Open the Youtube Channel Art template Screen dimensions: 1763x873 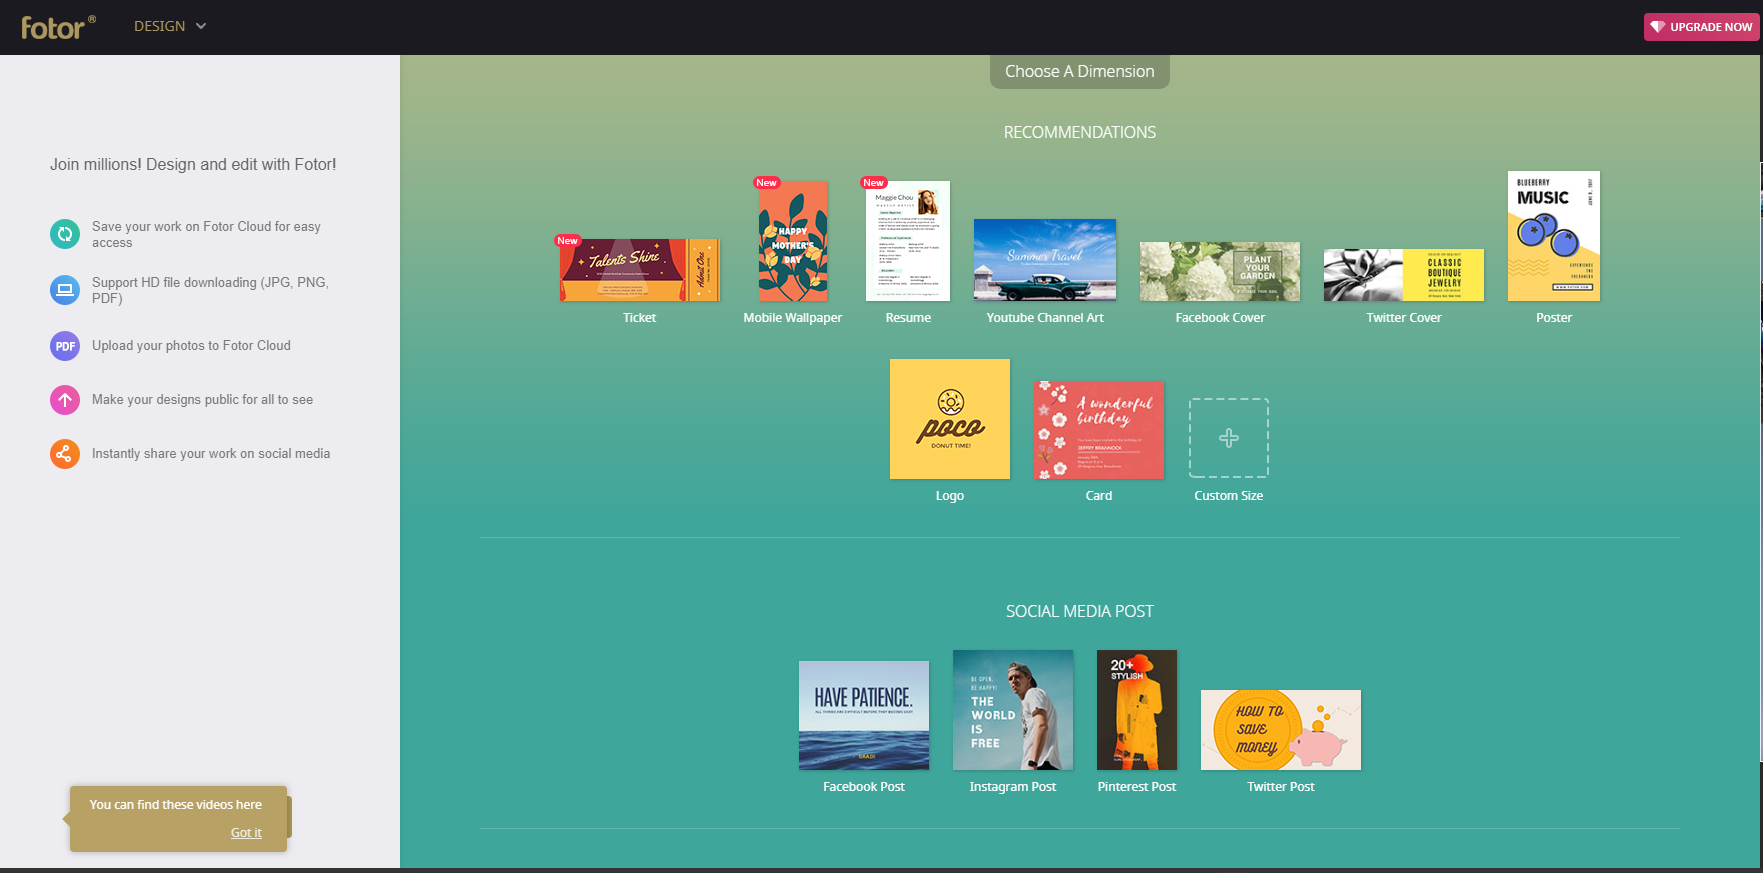tap(1044, 260)
